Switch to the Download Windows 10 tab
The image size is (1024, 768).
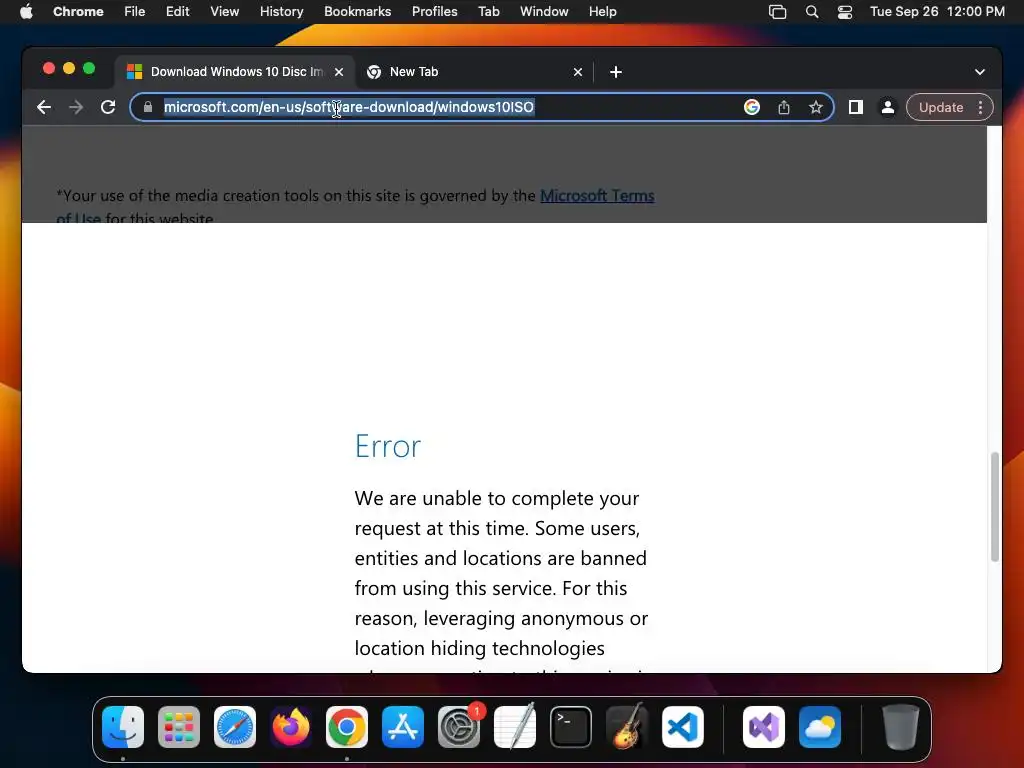click(x=236, y=72)
